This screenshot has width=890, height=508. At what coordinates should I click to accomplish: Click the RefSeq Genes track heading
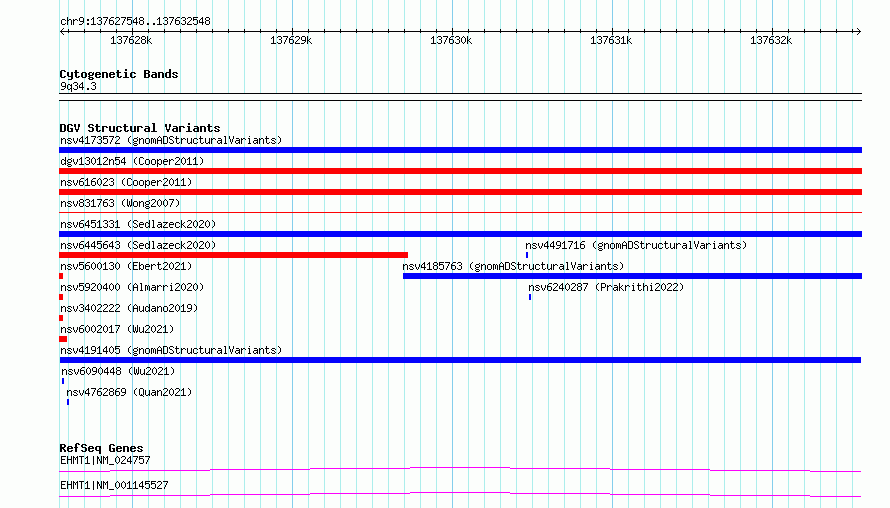click(101, 448)
